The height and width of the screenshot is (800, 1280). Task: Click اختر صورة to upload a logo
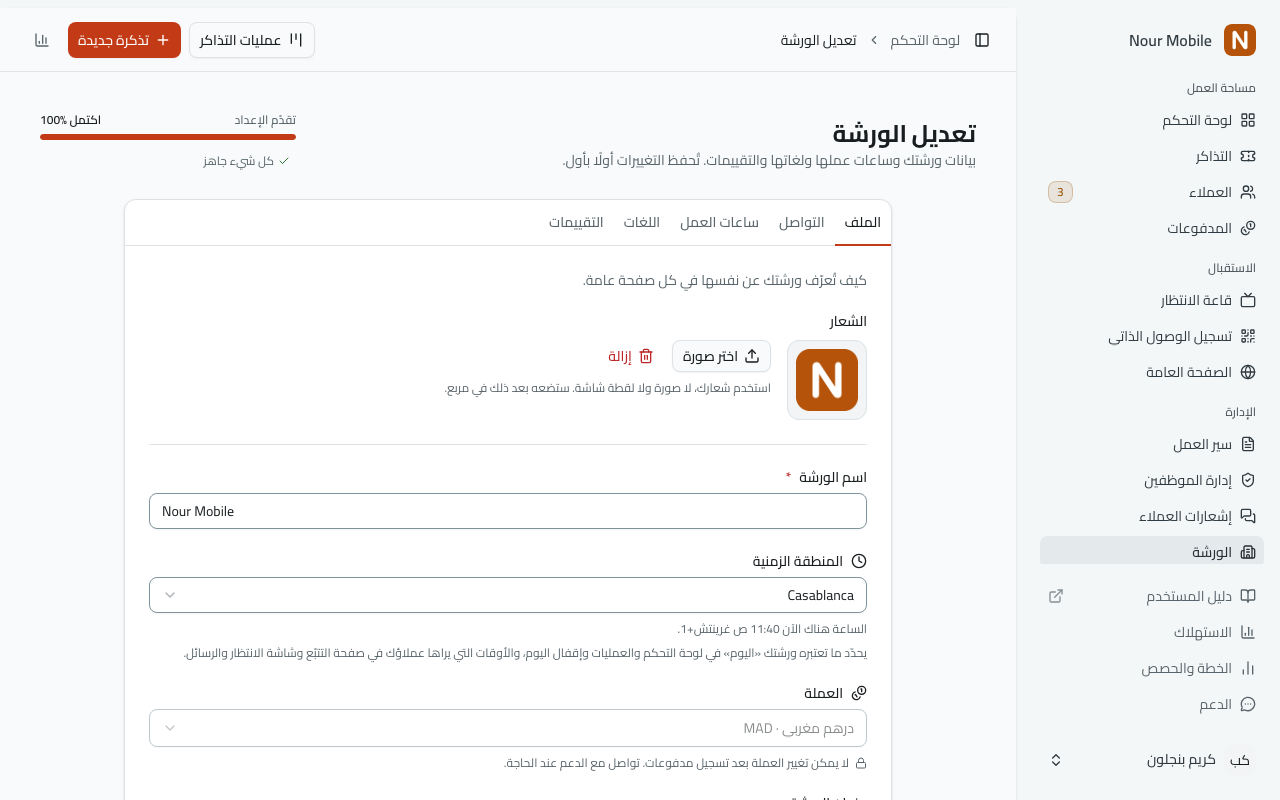pos(722,356)
